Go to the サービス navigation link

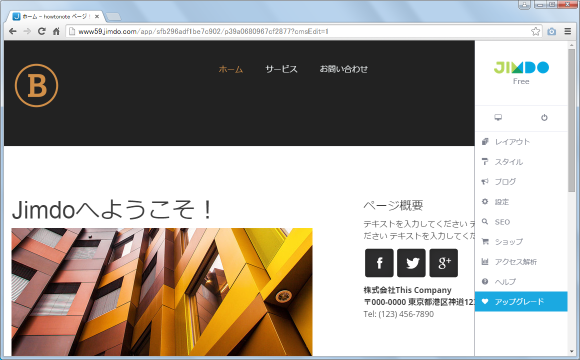tap(281, 69)
